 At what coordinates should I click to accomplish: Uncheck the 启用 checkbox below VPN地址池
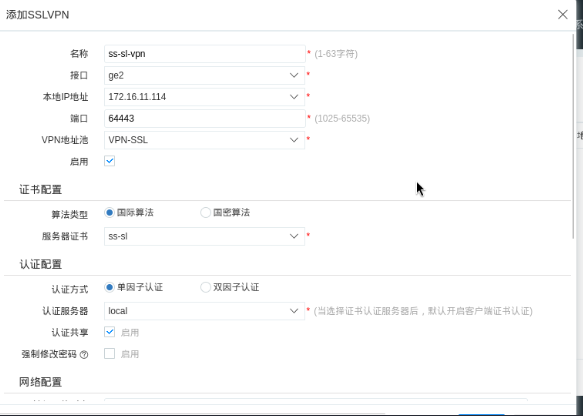(109, 161)
